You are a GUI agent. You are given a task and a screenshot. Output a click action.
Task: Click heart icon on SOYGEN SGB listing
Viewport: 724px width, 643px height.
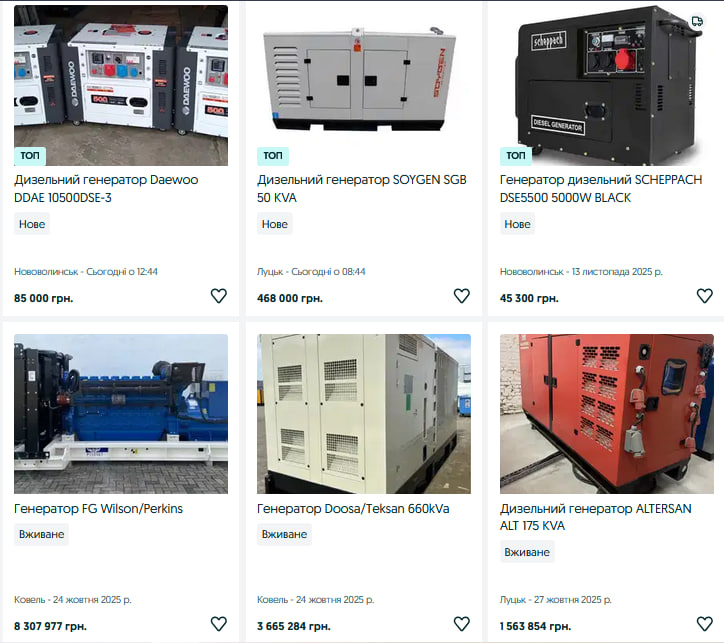(x=462, y=296)
